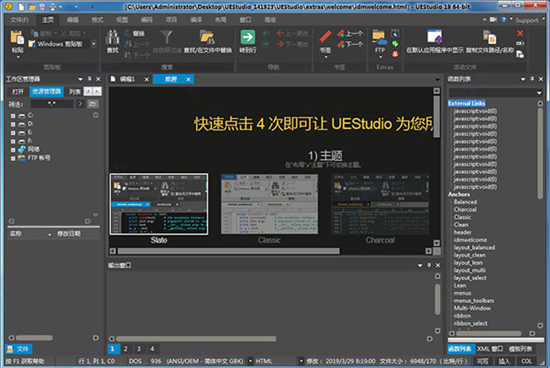
Task: Click the filter funnel icon in the ribbon
Action: [x=167, y=37]
